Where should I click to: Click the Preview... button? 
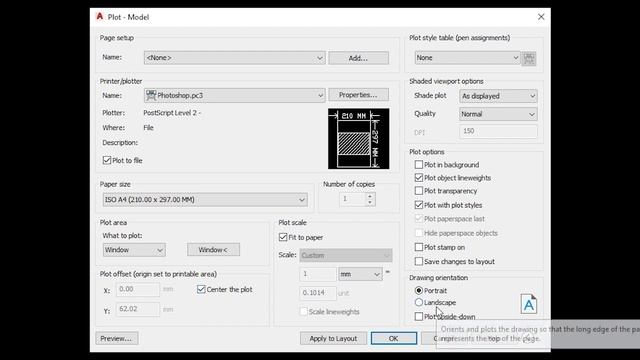117,338
